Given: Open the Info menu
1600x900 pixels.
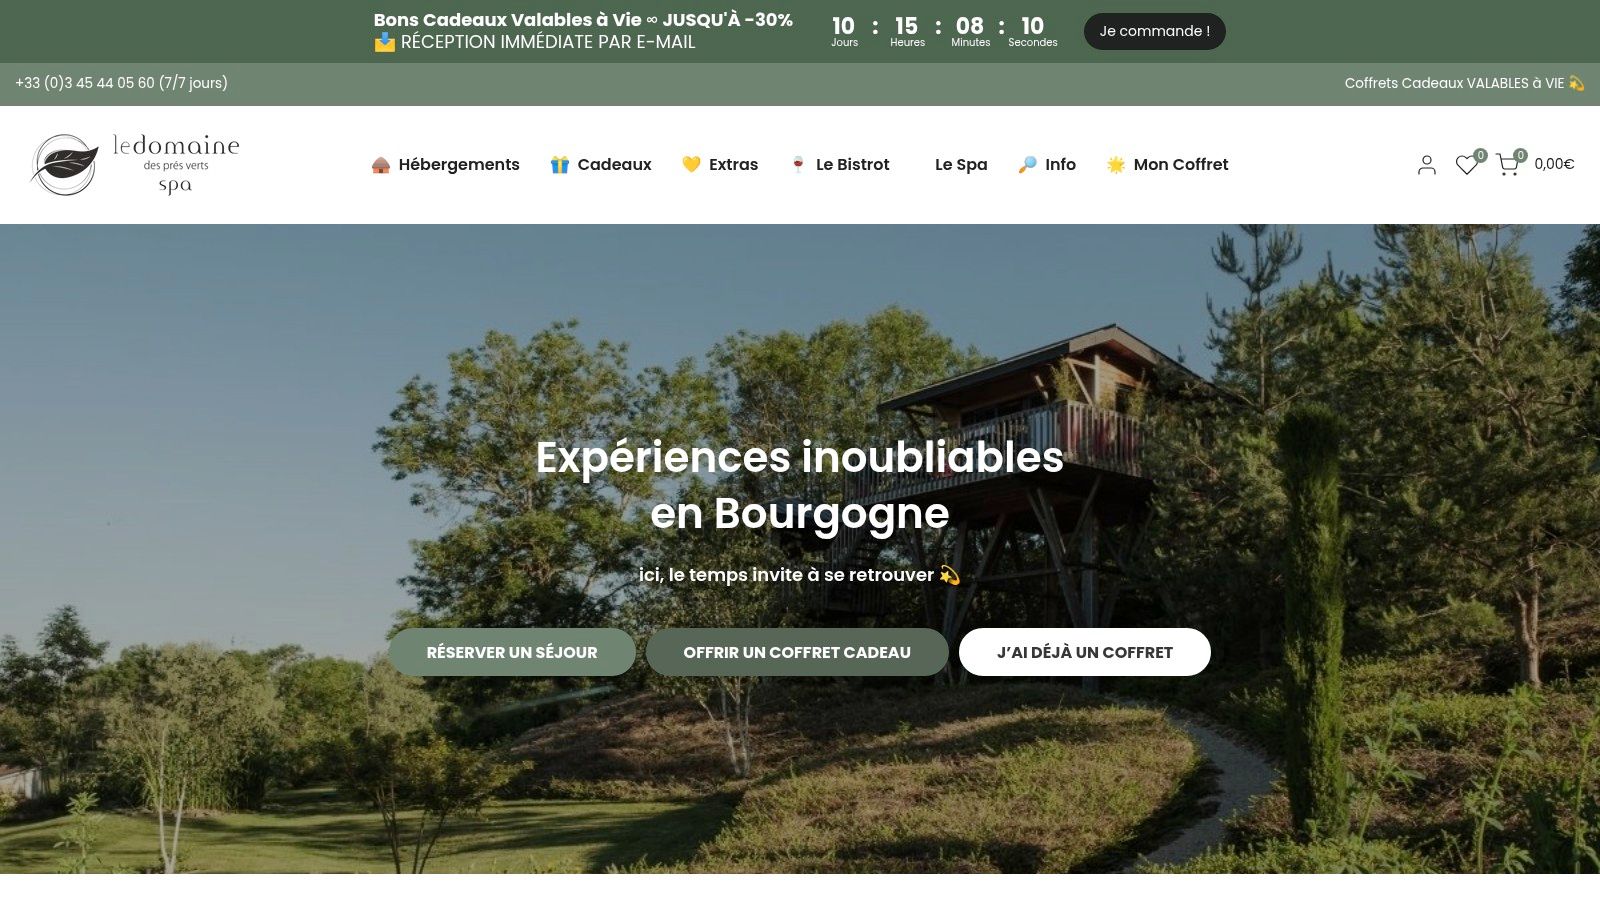Looking at the screenshot, I should tap(1047, 165).
